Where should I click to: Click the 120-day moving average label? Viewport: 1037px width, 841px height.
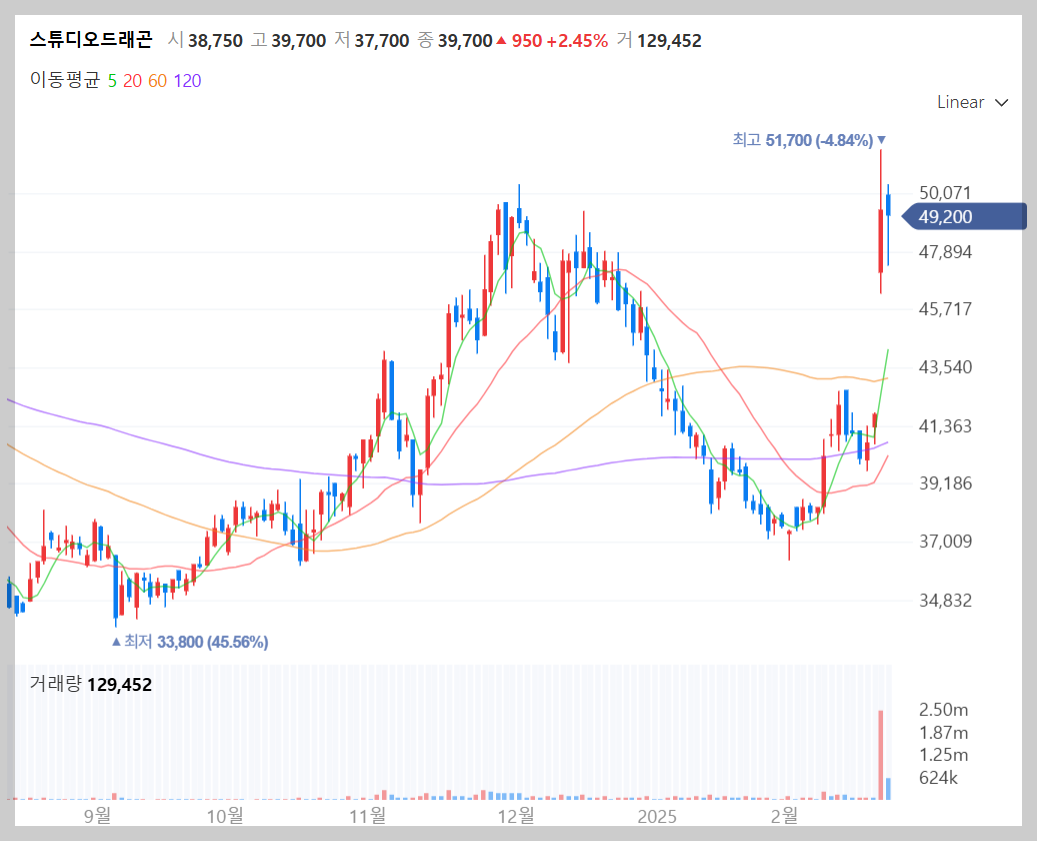pos(187,81)
